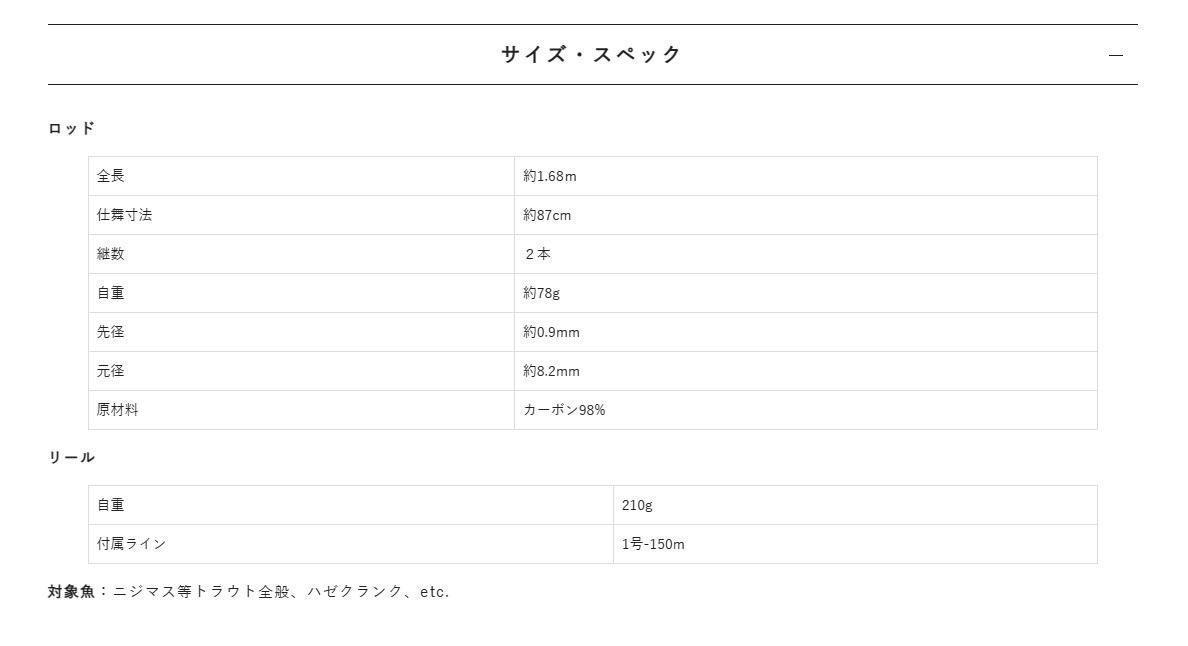Click the 先径 row label
Viewport: 1188px width, 646px height.
click(x=111, y=332)
